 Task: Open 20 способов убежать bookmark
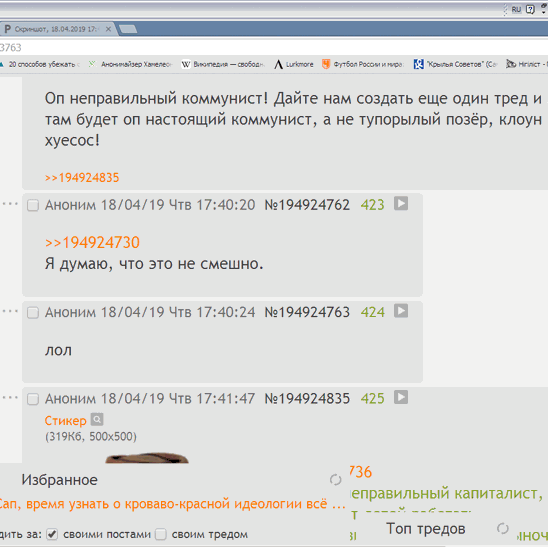point(40,64)
